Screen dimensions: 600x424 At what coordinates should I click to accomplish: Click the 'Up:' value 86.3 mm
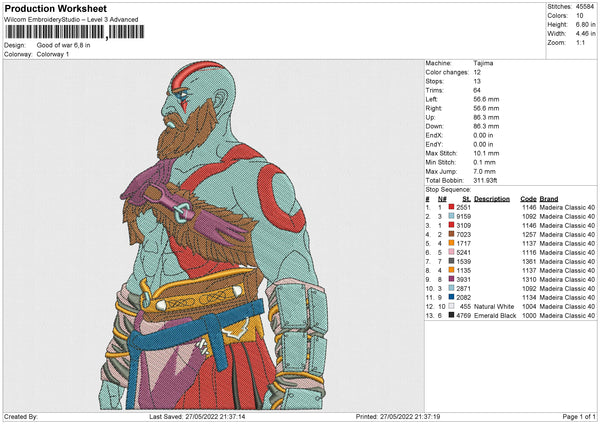point(486,117)
